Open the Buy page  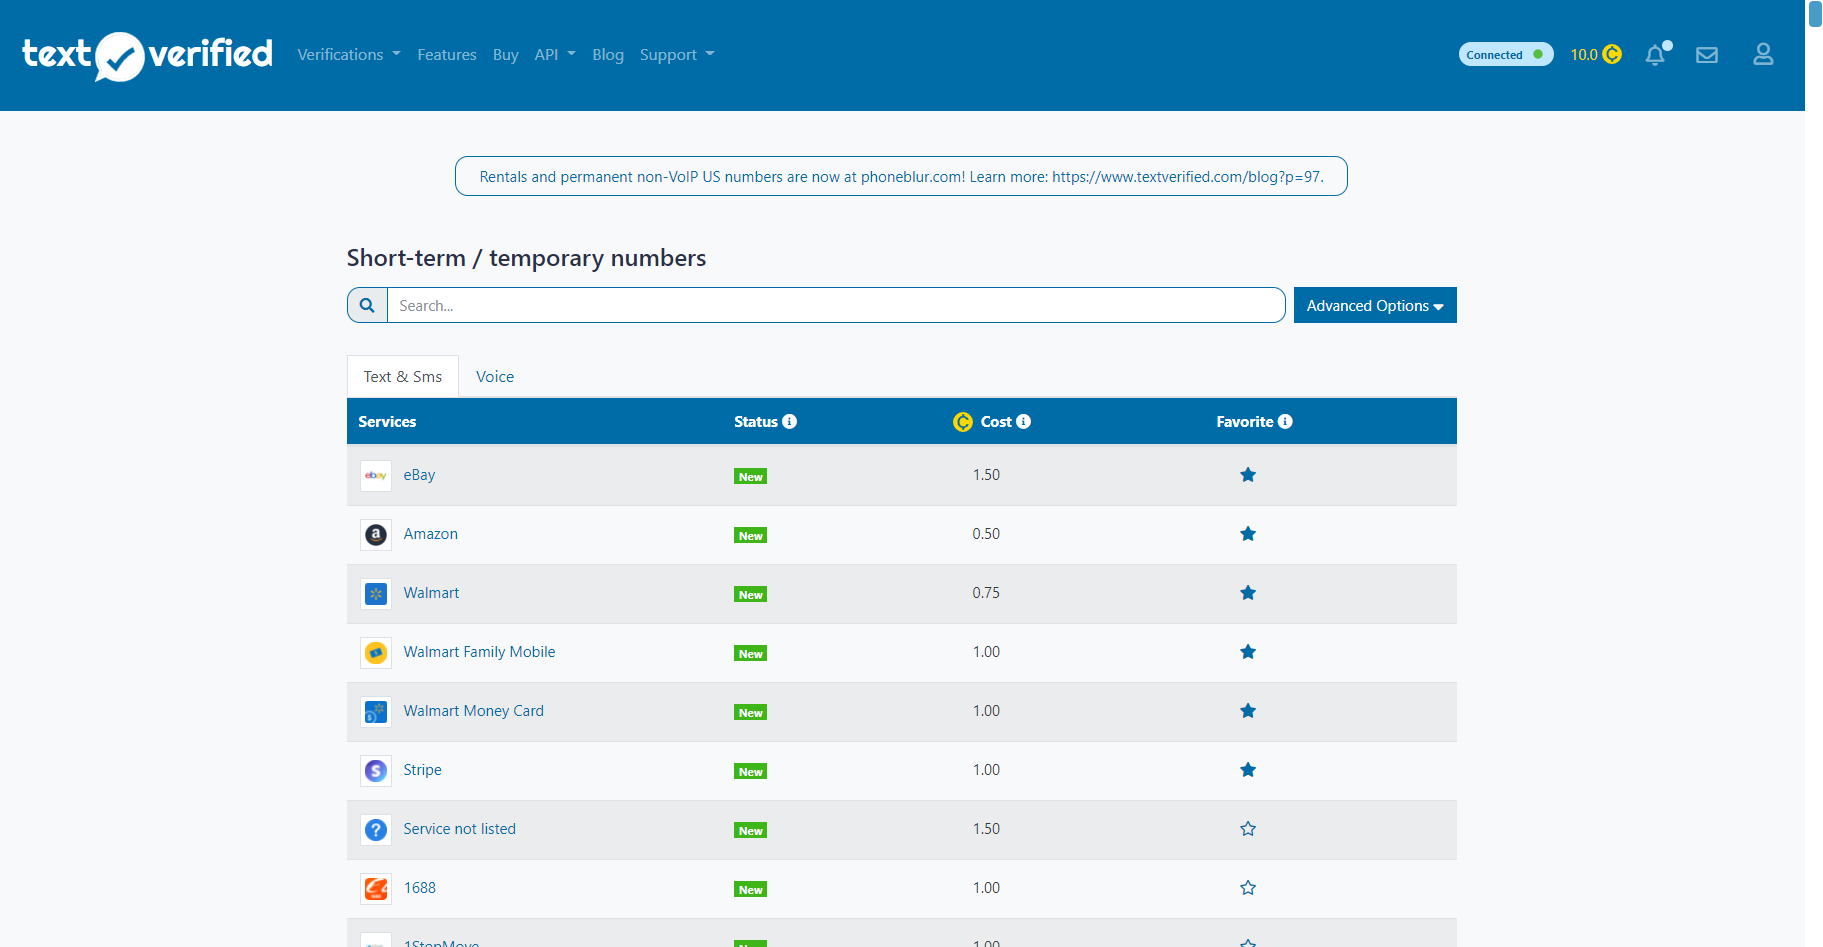point(506,55)
